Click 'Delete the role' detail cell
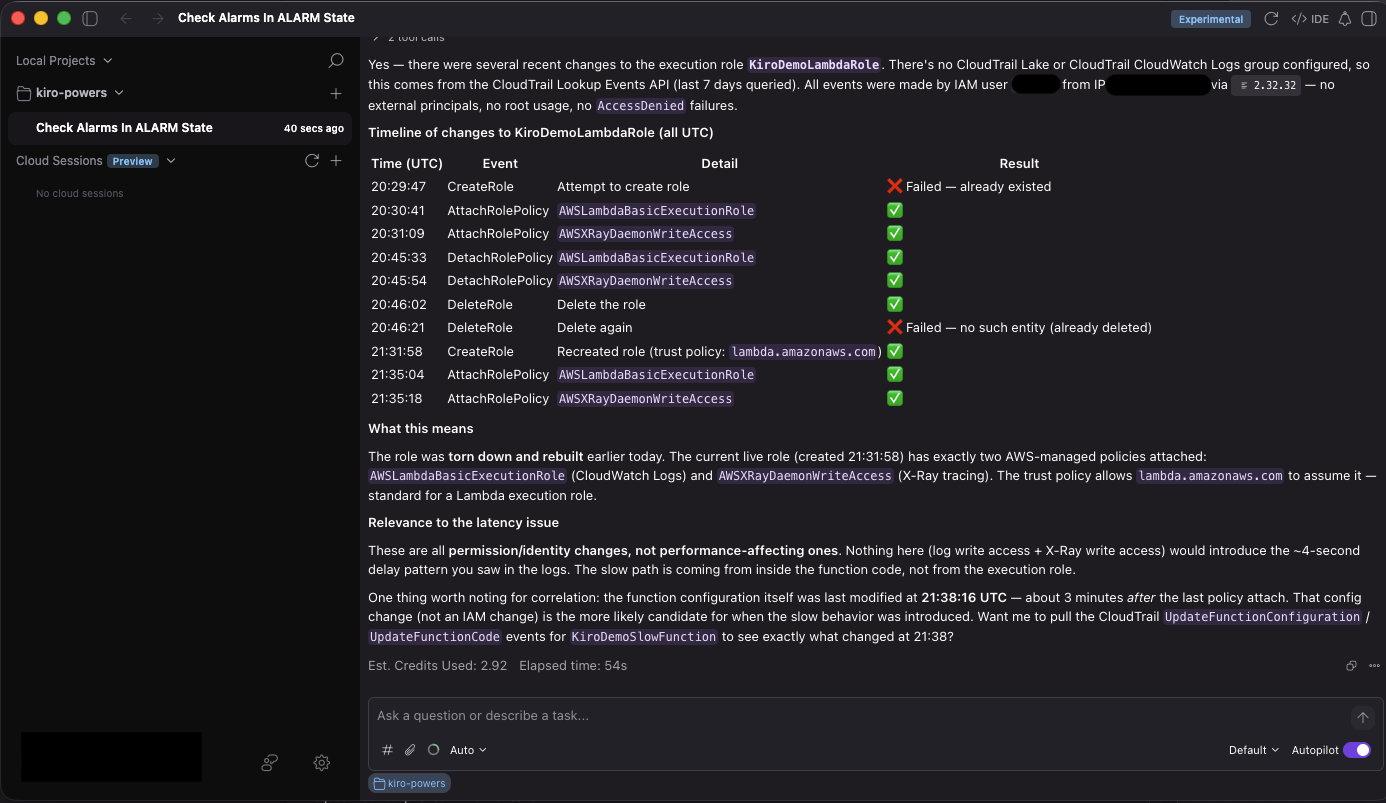This screenshot has height=803, width=1386. point(601,305)
